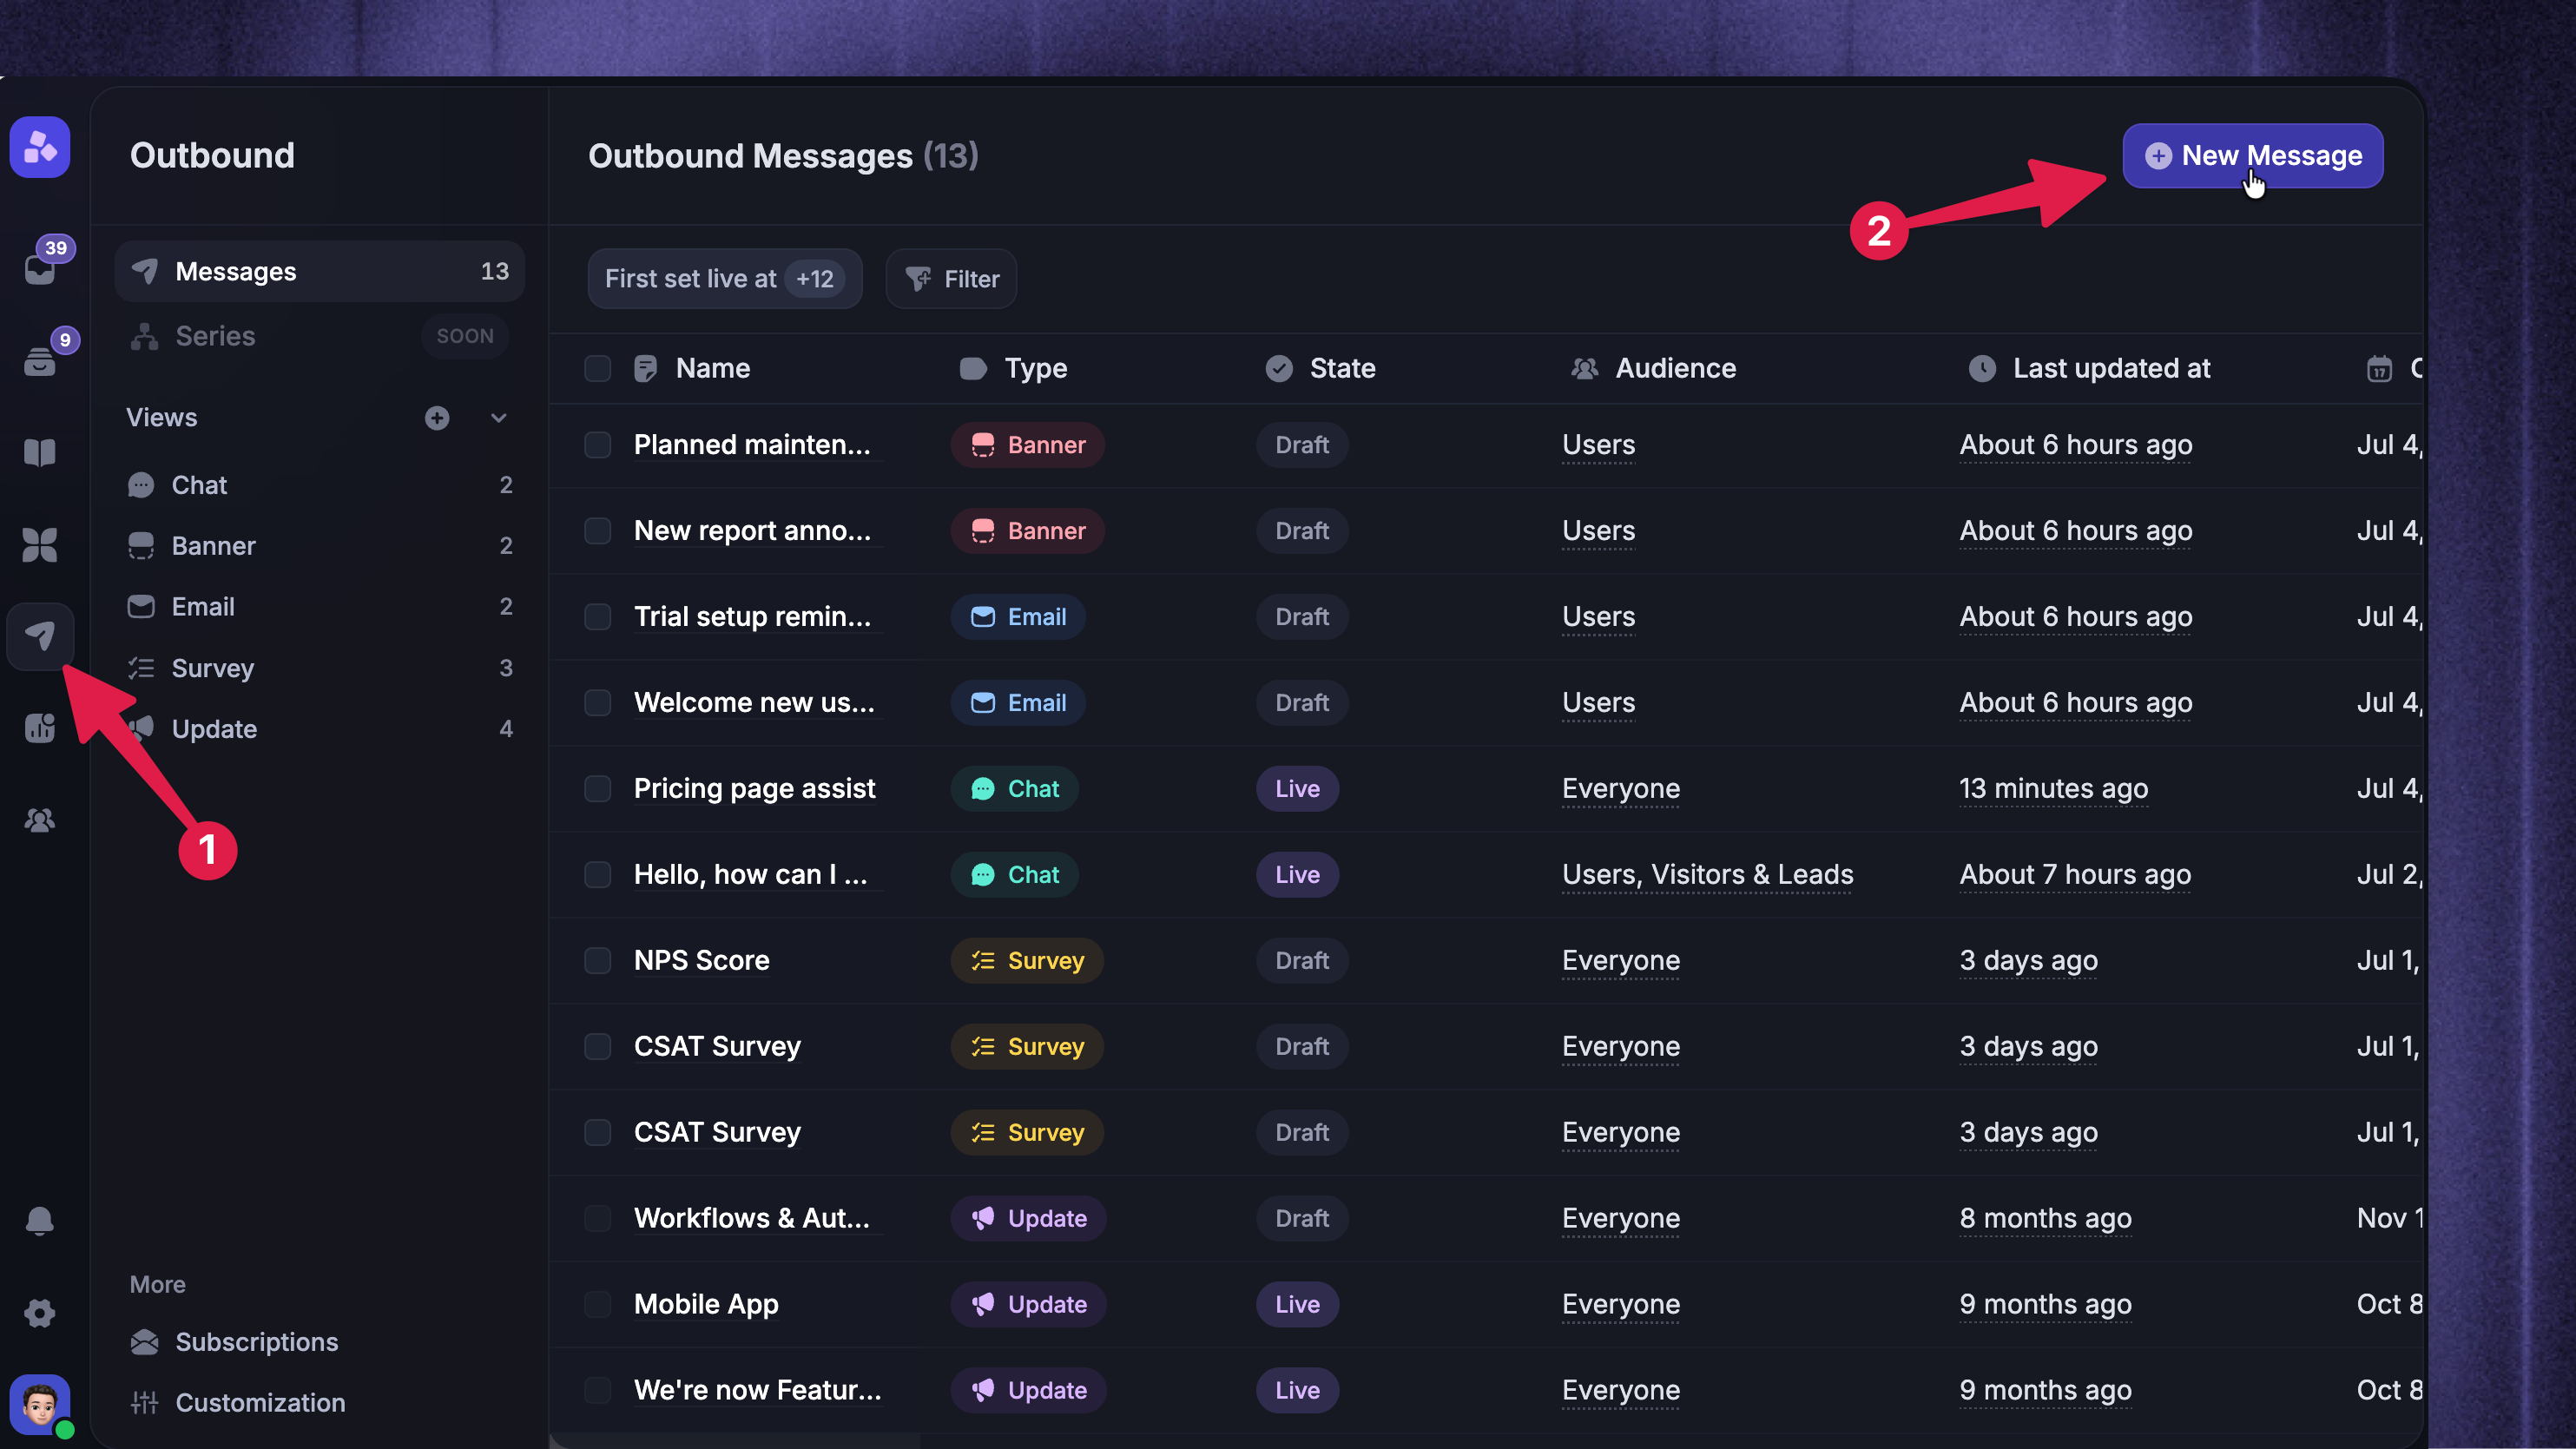
Task: Open the New report announcement message
Action: [x=752, y=531]
